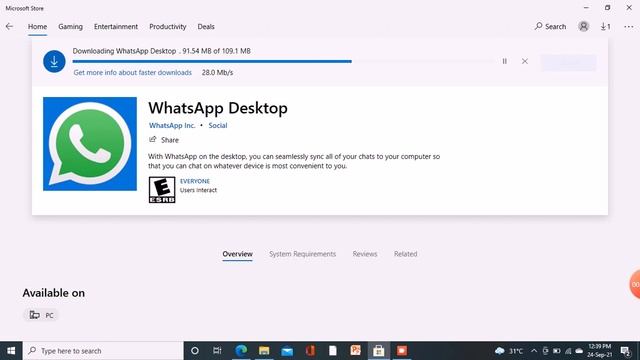Open Cortana circle icon

point(195,351)
